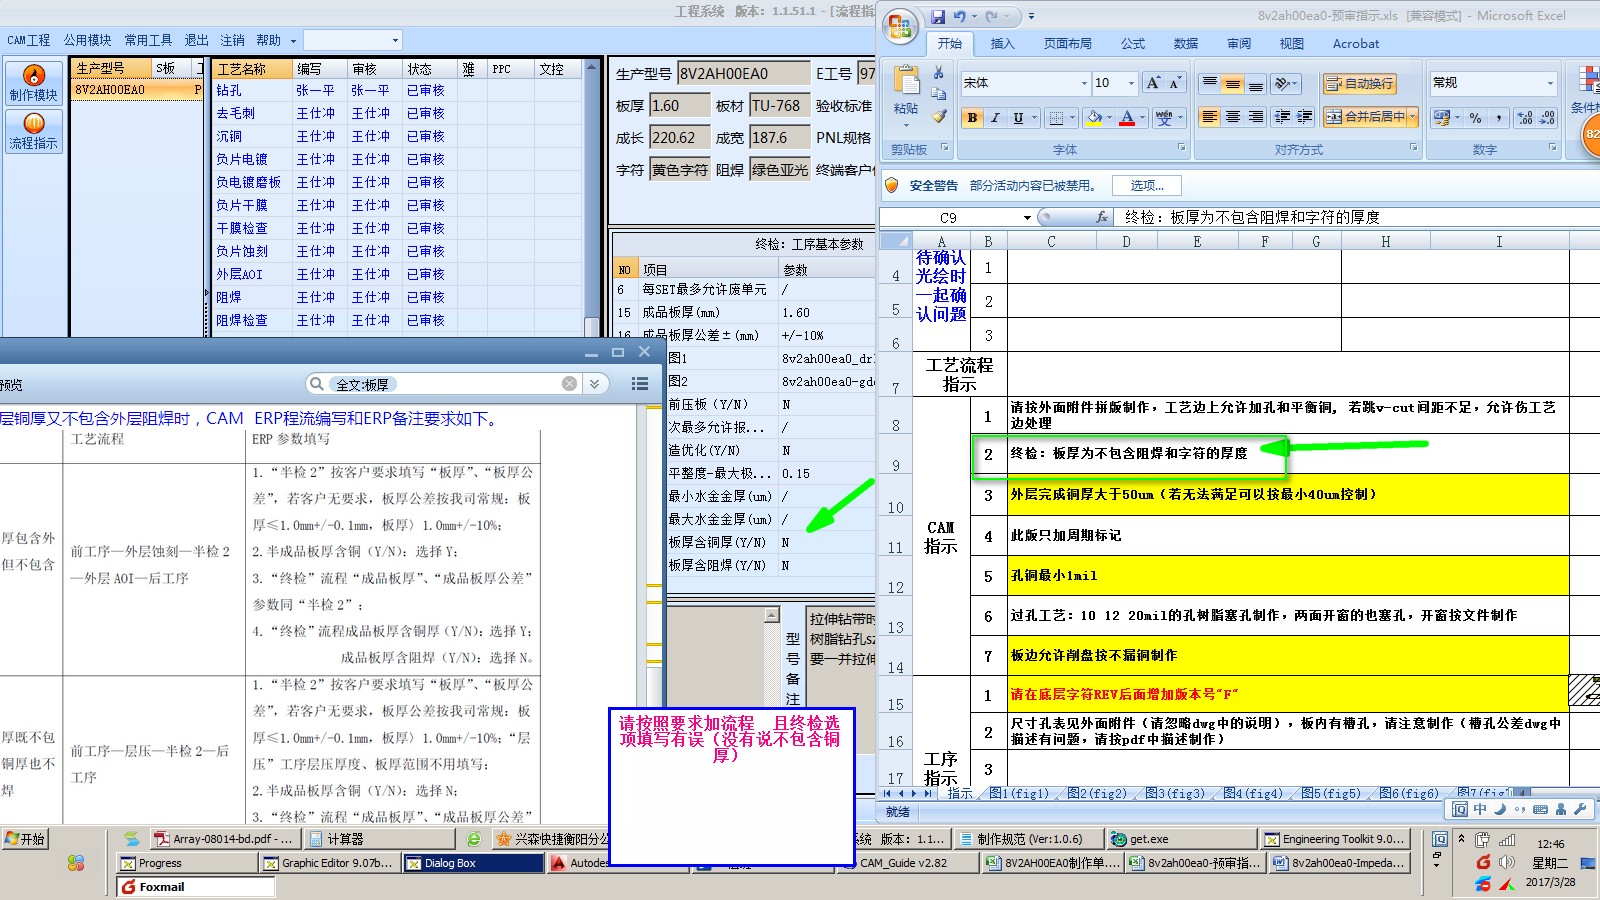This screenshot has width=1600, height=900.
Task: Open the Name Box C9 dropdown
Action: [1027, 218]
